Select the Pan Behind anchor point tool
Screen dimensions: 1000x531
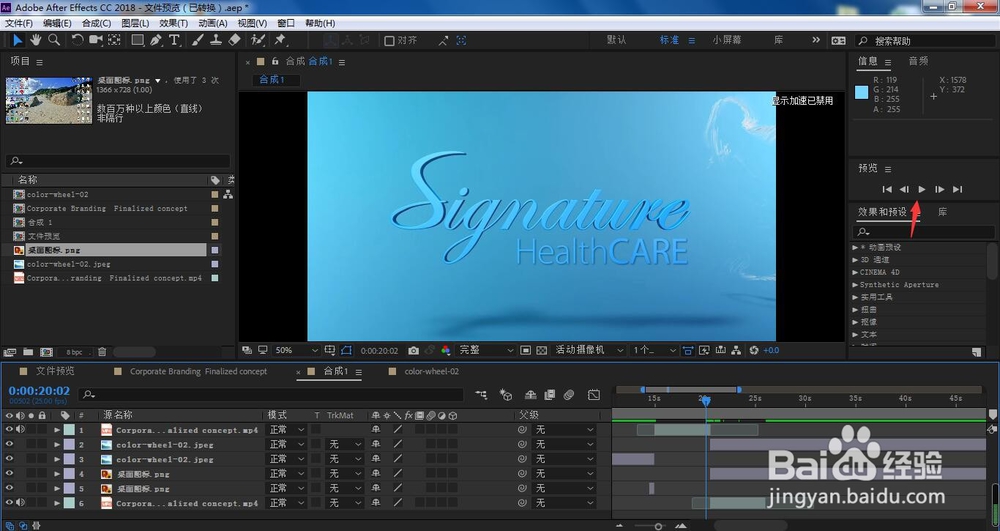coord(114,40)
